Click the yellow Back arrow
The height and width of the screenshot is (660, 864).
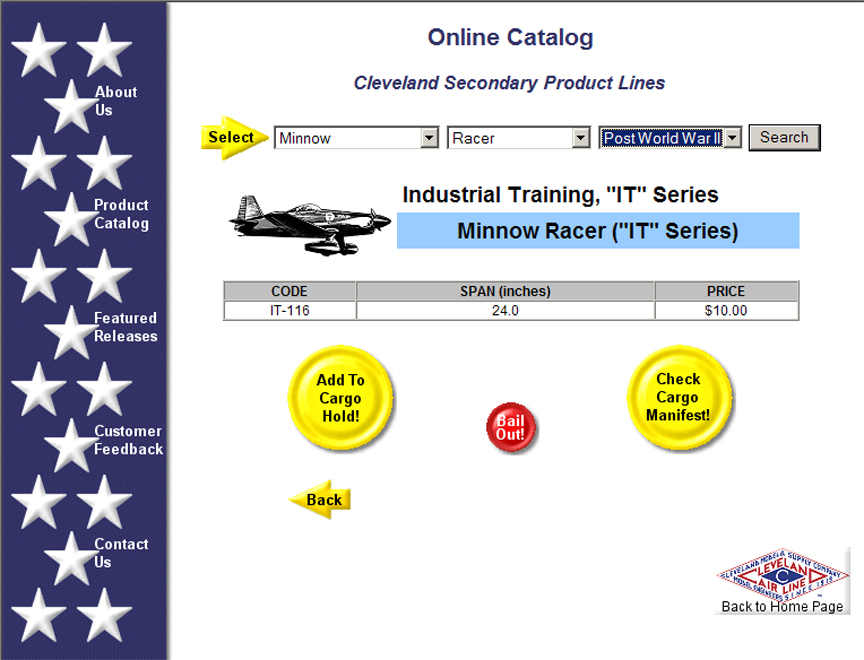click(321, 499)
